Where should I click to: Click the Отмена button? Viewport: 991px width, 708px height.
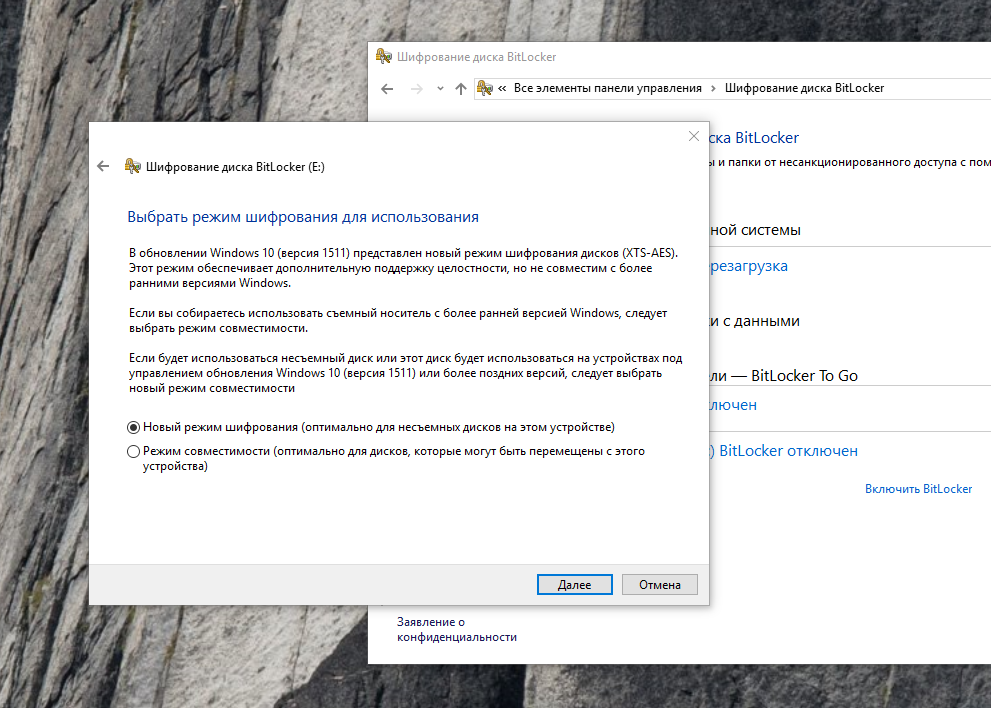660,585
